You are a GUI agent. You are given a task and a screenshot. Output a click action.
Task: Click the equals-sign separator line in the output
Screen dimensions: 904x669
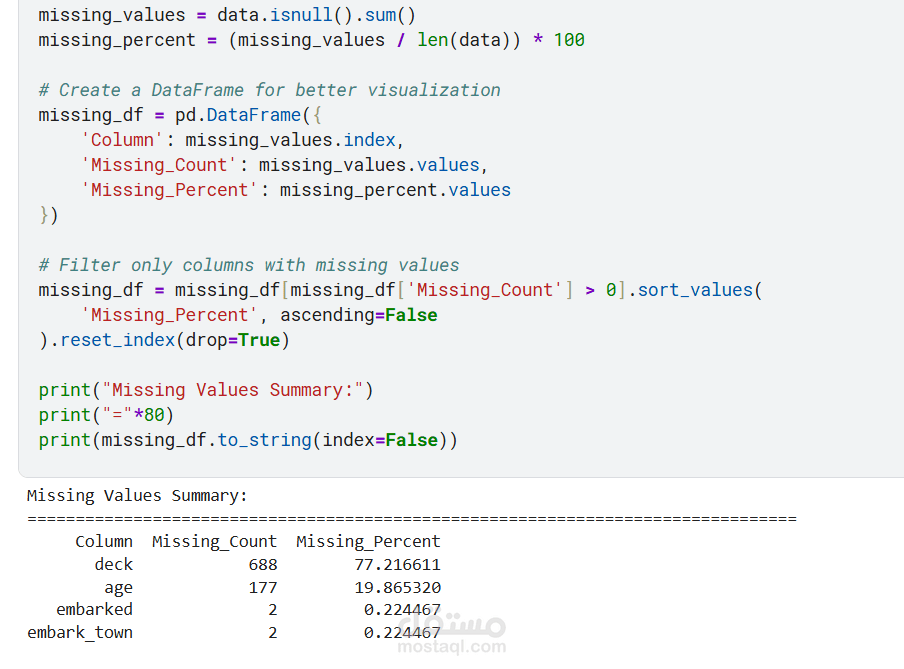[411, 518]
